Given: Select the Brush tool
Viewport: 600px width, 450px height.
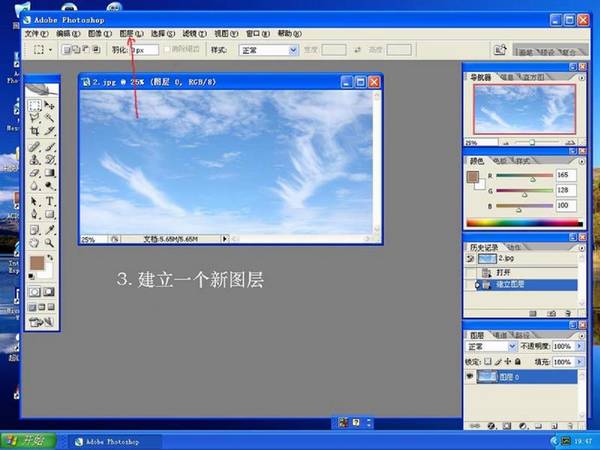Looking at the screenshot, I should [x=49, y=147].
